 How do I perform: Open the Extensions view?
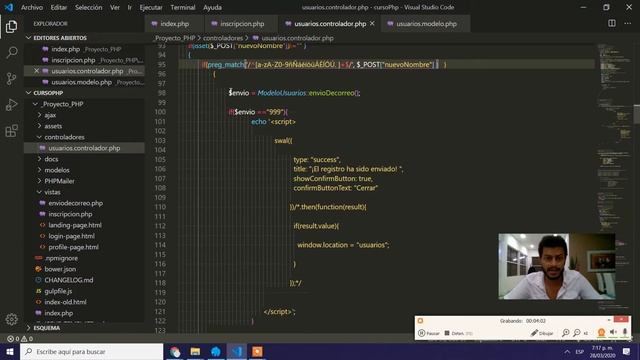coord(11,131)
